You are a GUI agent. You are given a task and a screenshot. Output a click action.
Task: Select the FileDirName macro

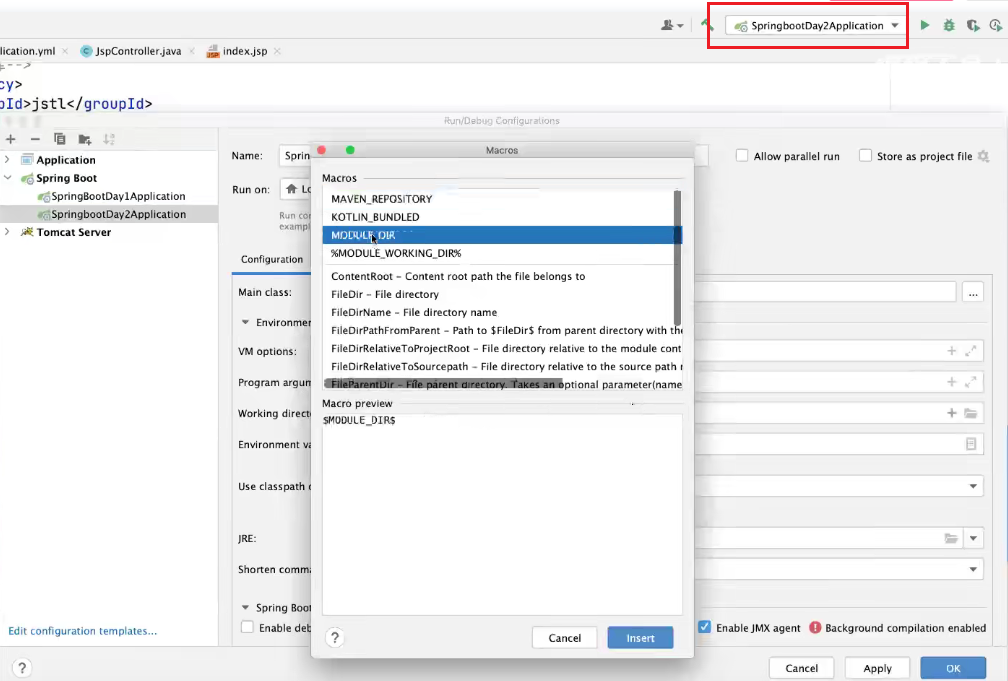coord(414,312)
